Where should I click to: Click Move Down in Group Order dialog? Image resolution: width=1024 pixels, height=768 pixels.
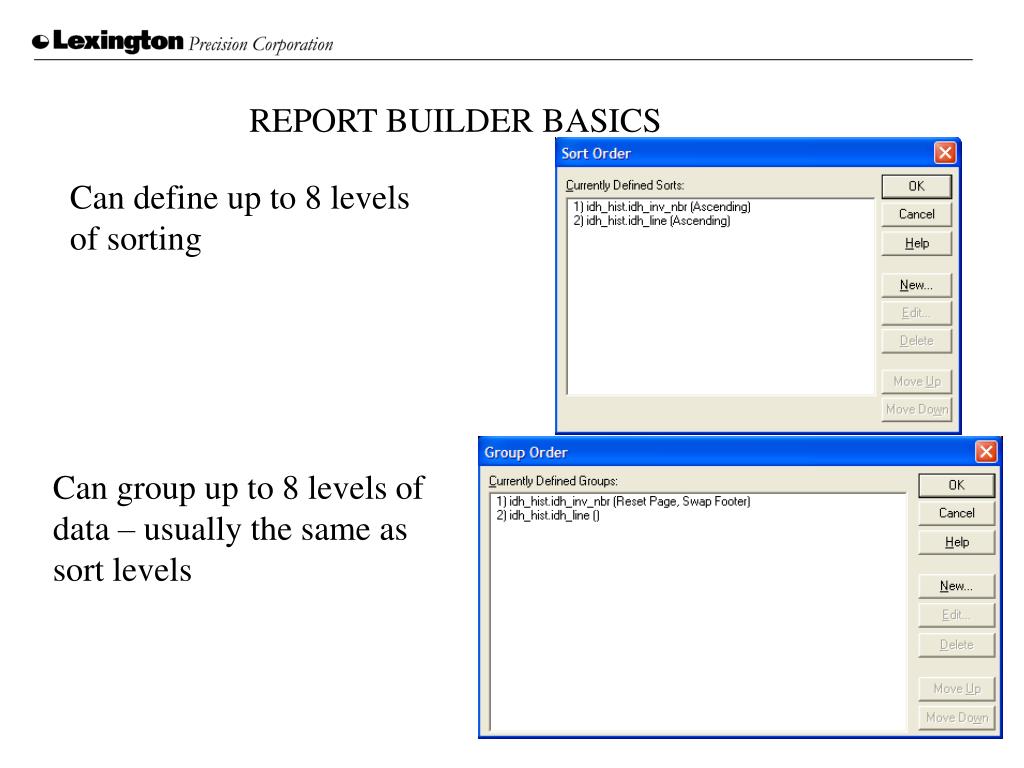coord(956,718)
